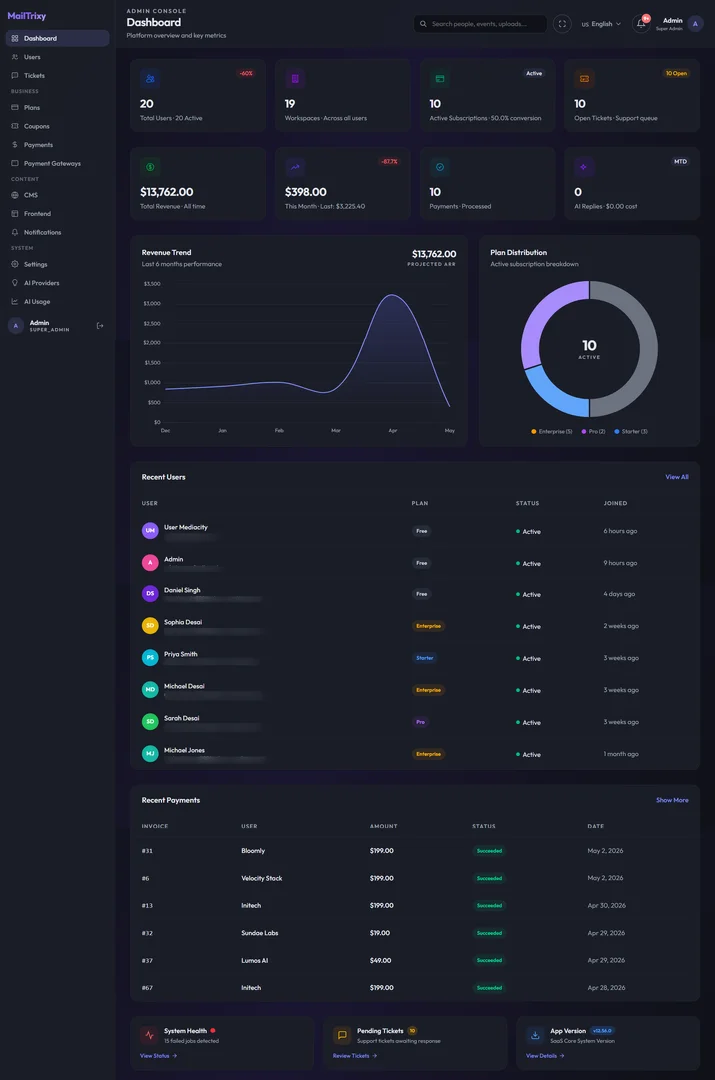Screen dimensions: 715x1080
Task: Open the Admin profile avatar menu
Action: coord(695,24)
